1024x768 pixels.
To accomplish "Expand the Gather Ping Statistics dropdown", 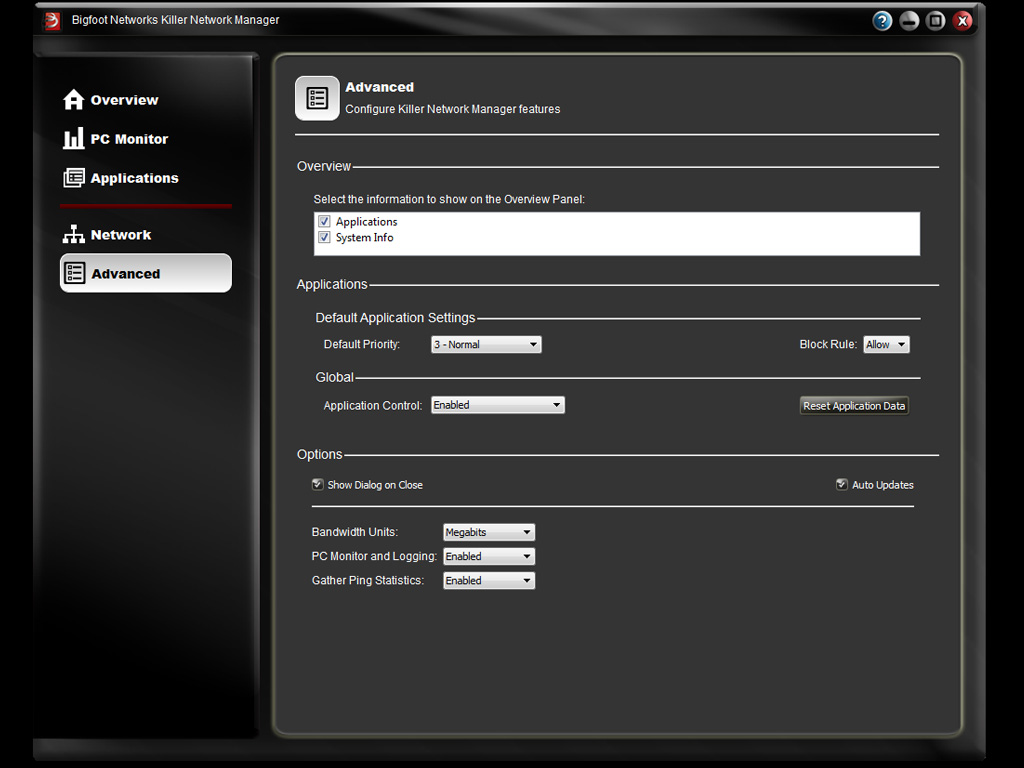I will click(x=488, y=581).
